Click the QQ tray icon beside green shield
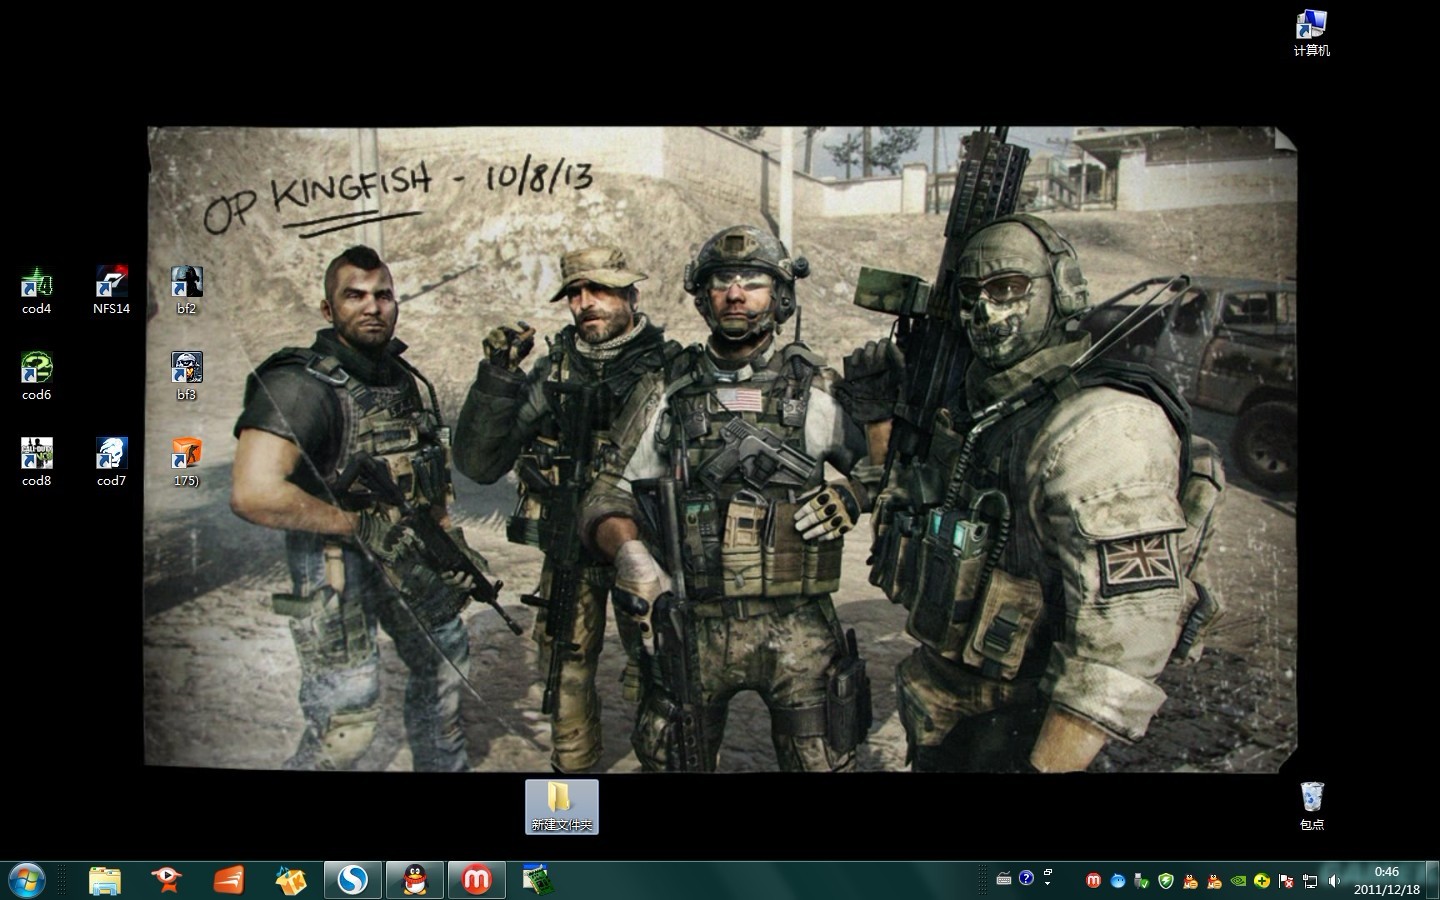This screenshot has height=900, width=1440. 1190,881
